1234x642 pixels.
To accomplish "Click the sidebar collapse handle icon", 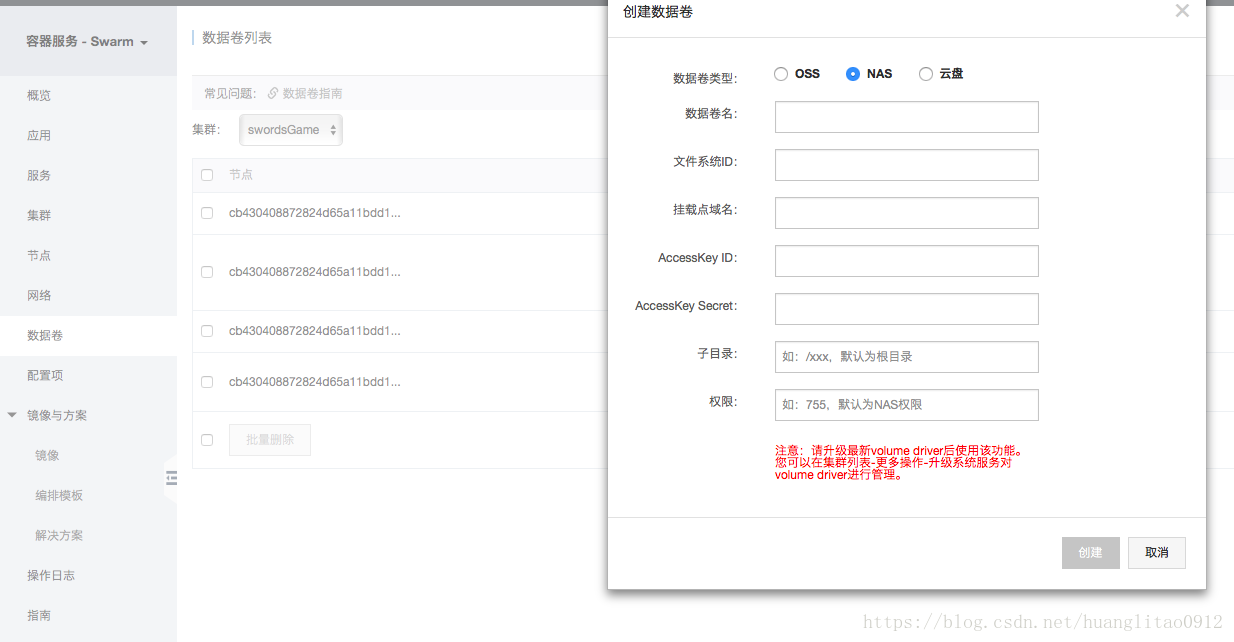I will point(171,478).
